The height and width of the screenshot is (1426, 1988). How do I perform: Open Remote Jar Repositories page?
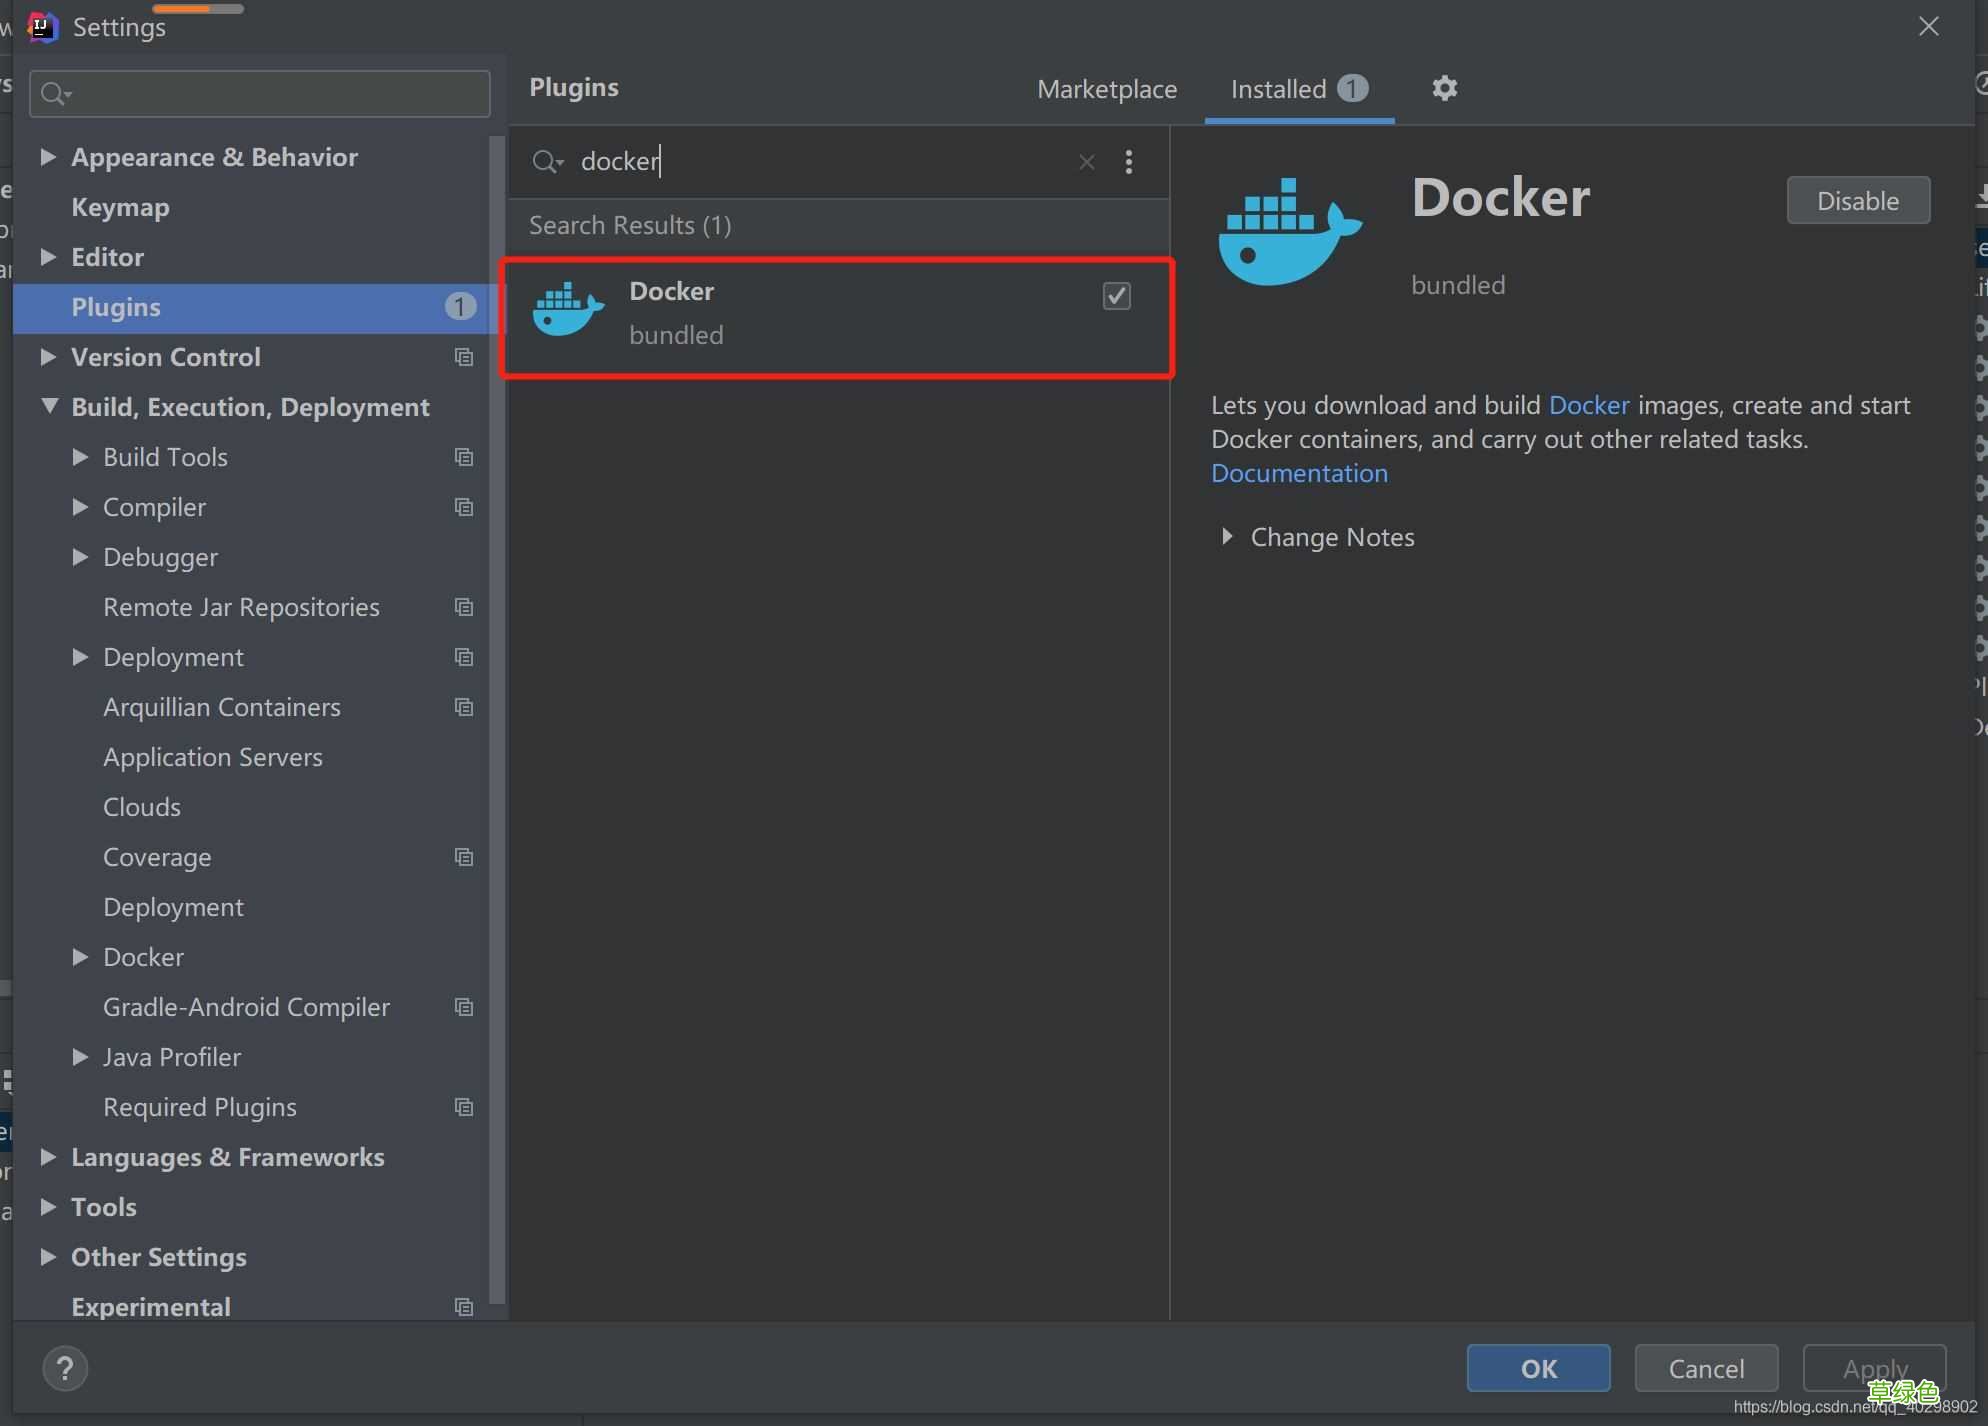(x=241, y=607)
